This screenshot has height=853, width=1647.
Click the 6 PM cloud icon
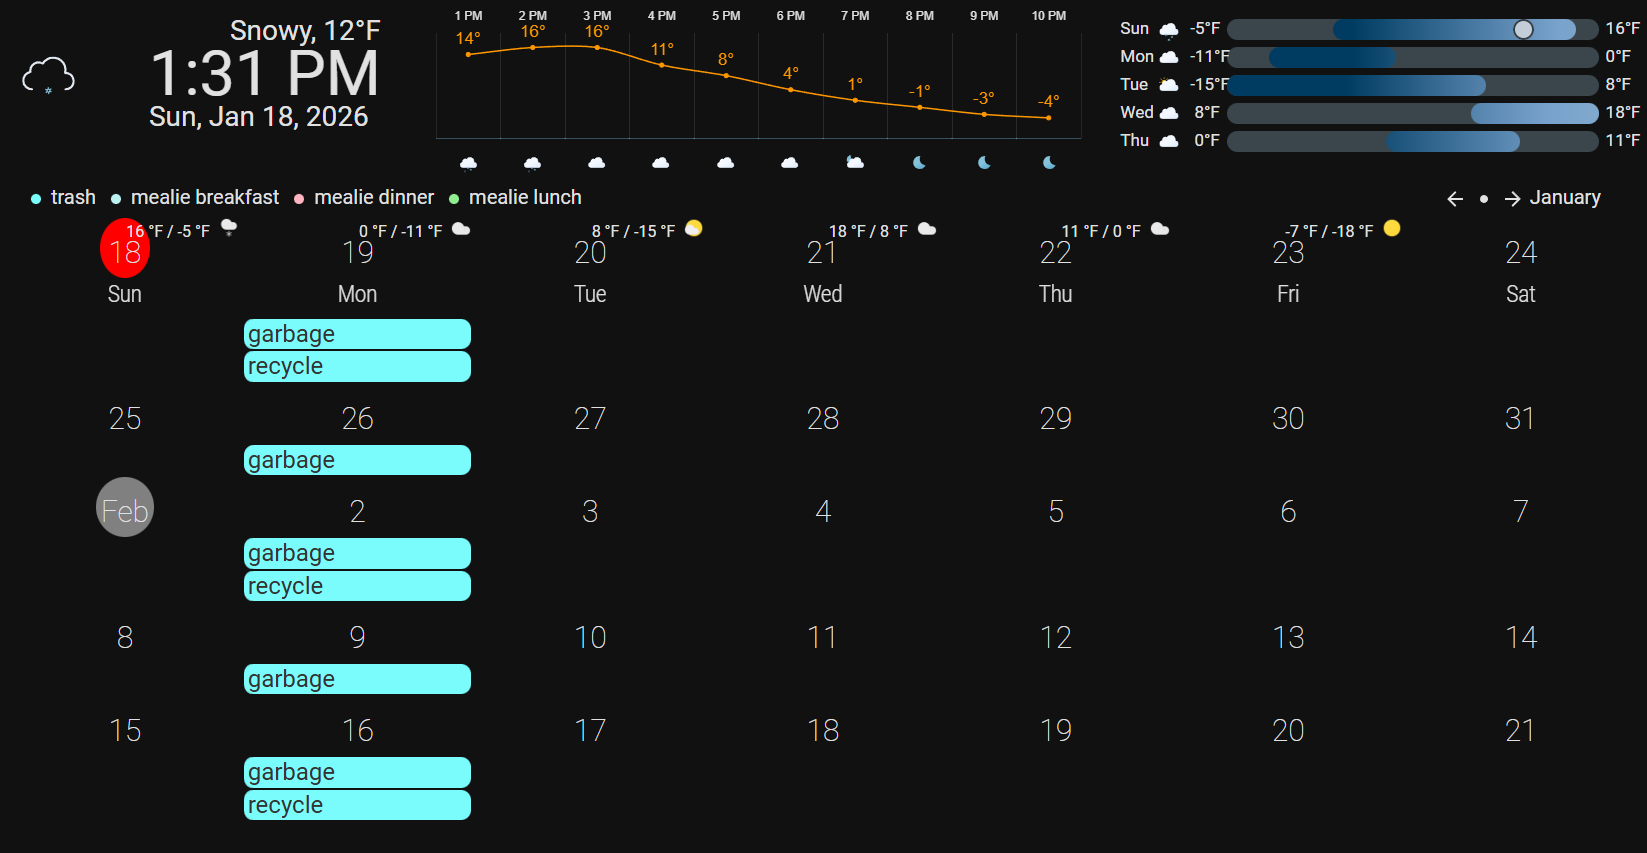(790, 162)
